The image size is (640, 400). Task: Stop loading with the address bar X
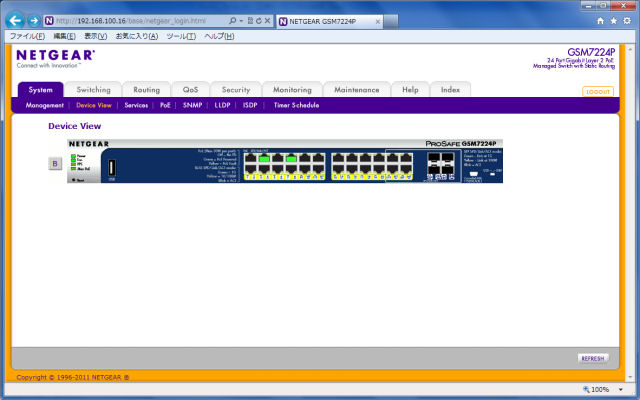pos(267,20)
